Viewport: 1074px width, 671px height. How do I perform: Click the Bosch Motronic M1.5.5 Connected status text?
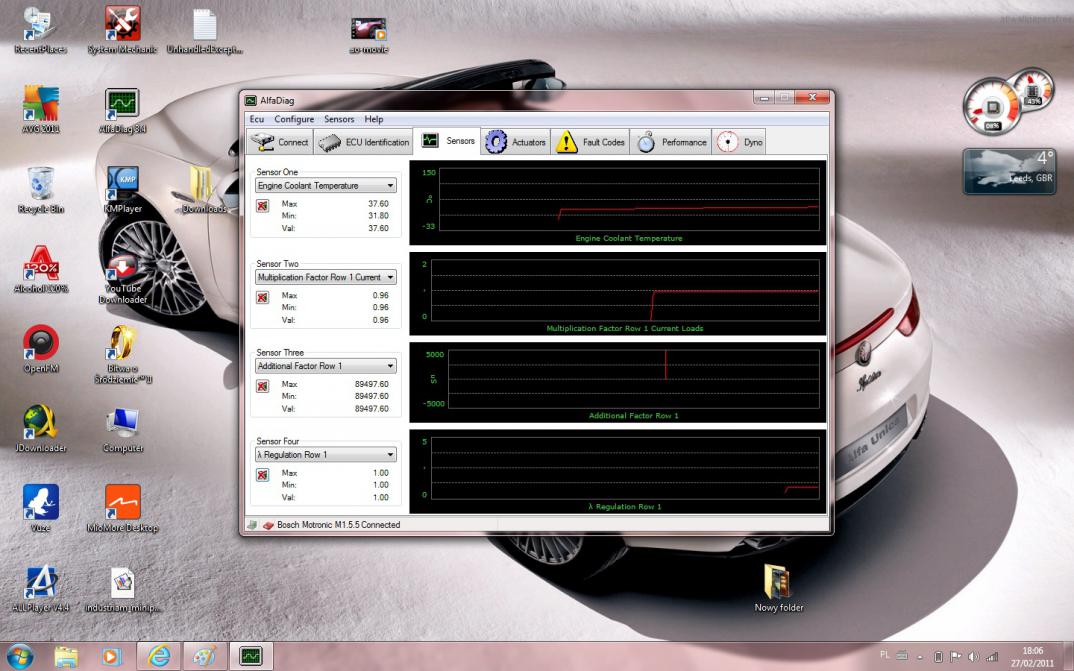pyautogui.click(x=338, y=525)
